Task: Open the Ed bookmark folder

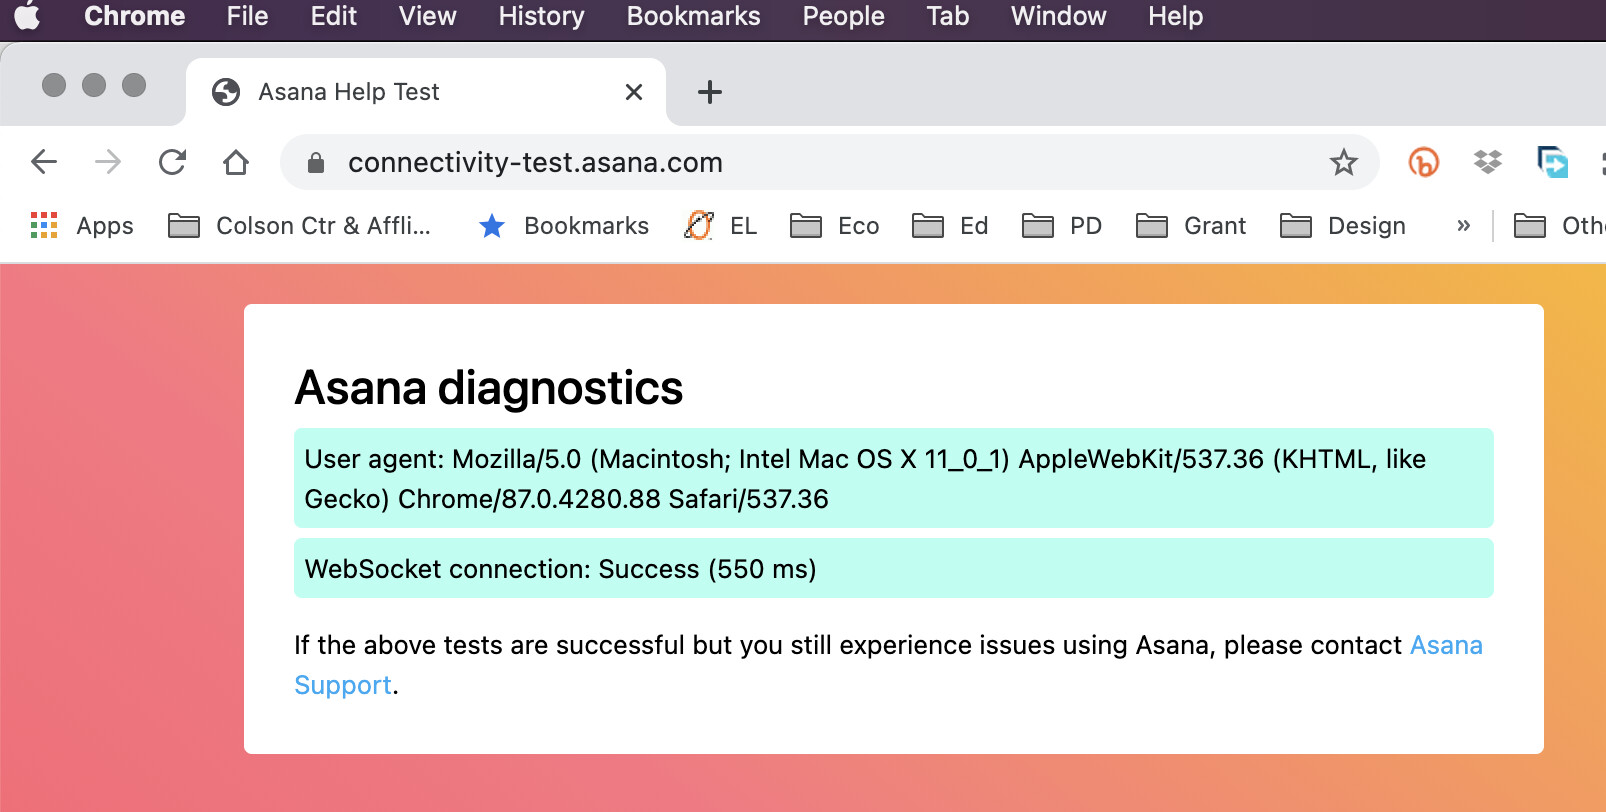Action: click(x=950, y=226)
